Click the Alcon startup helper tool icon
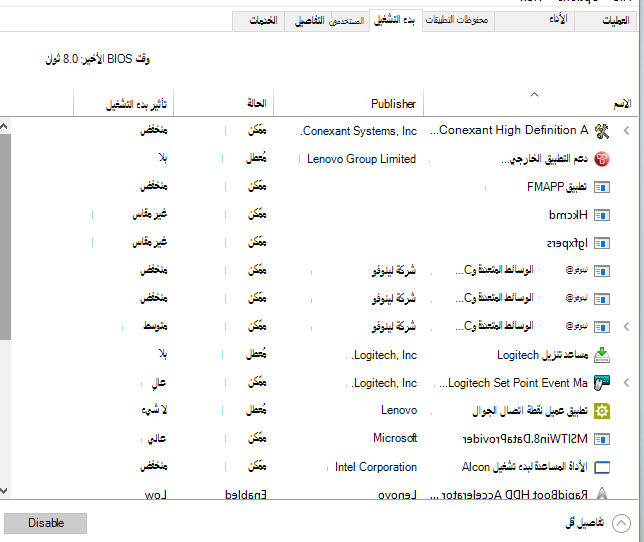 click(x=602, y=467)
